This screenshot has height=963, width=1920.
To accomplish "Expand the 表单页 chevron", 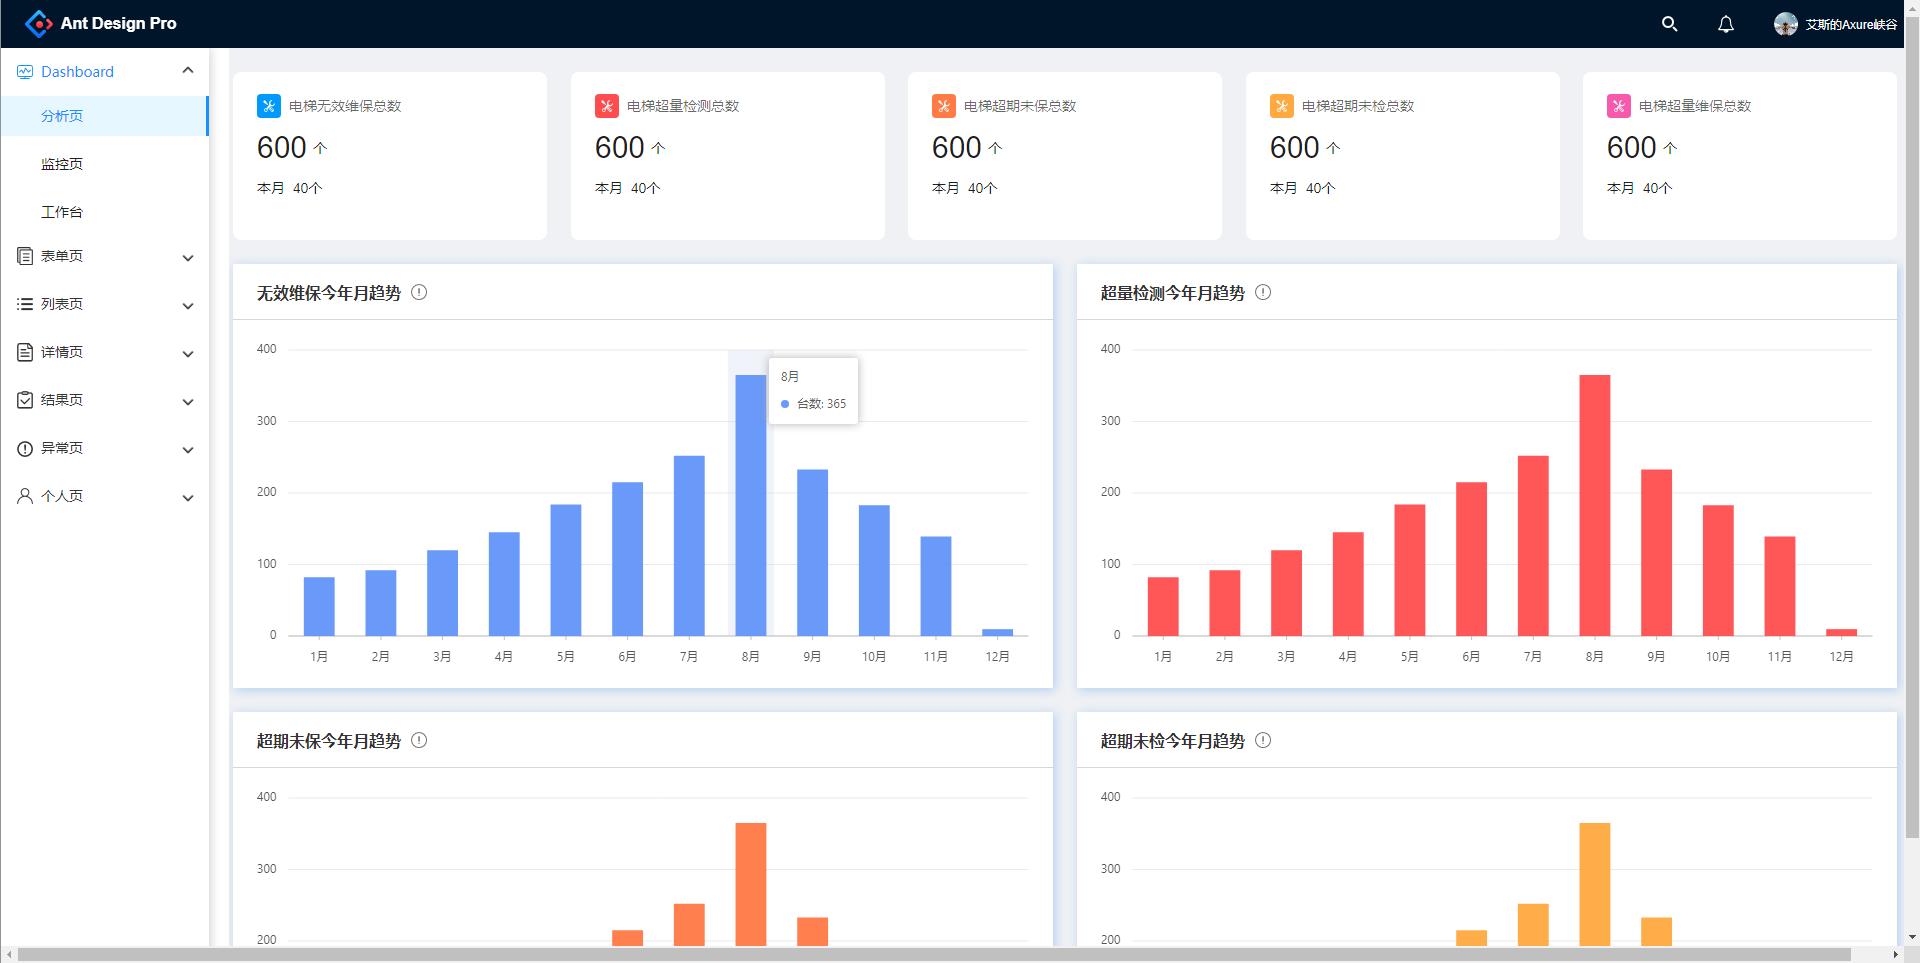I will tap(188, 258).
